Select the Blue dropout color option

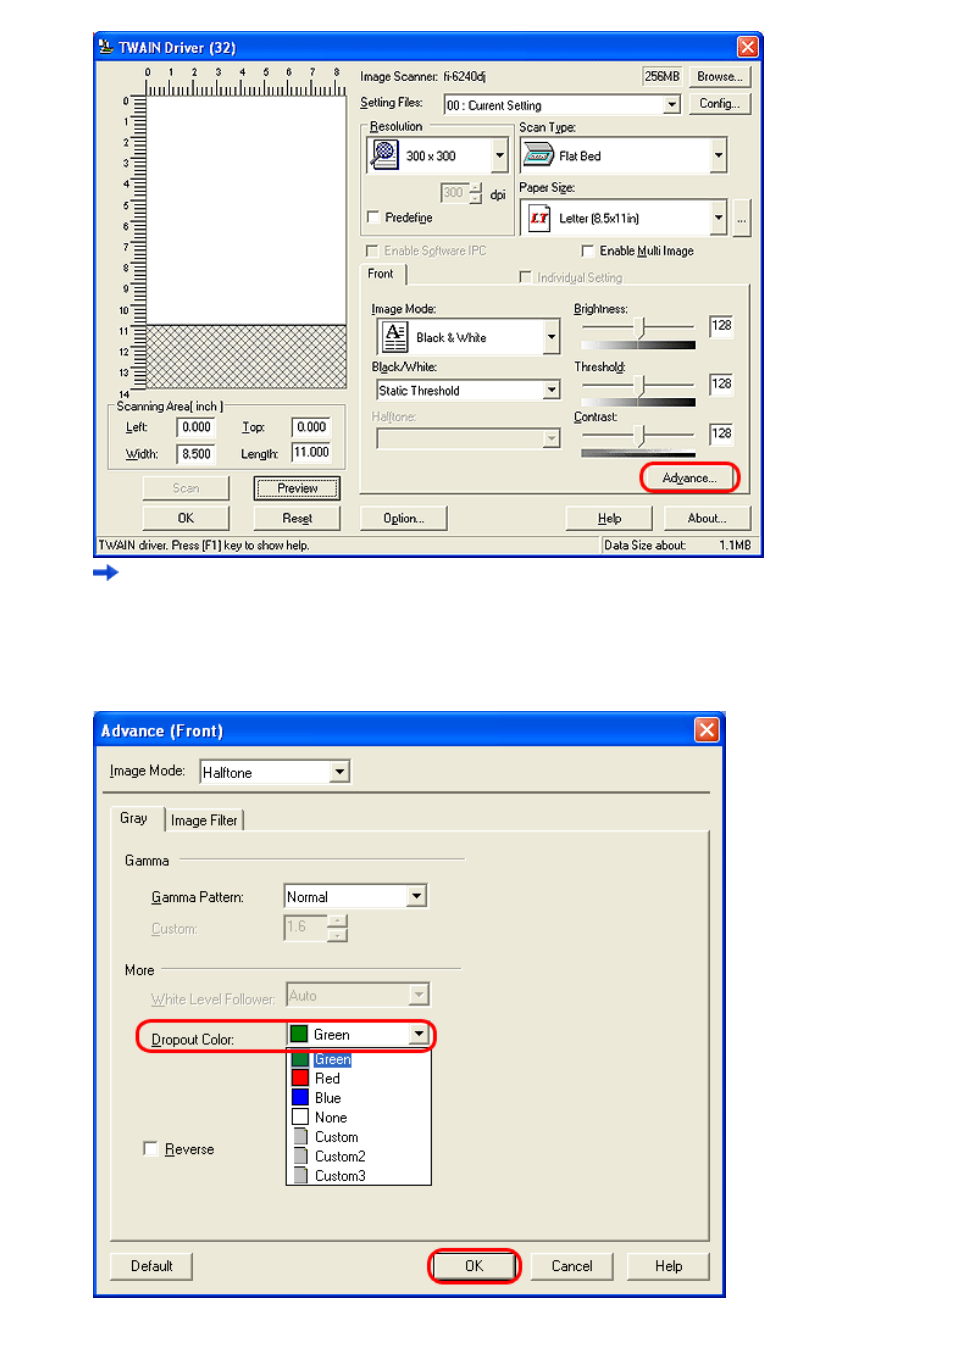(358, 1098)
